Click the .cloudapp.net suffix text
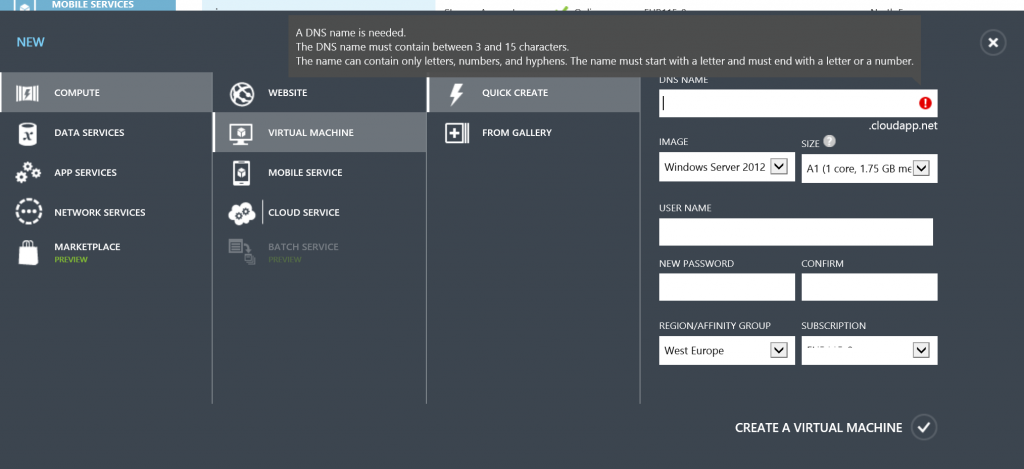 [x=903, y=126]
